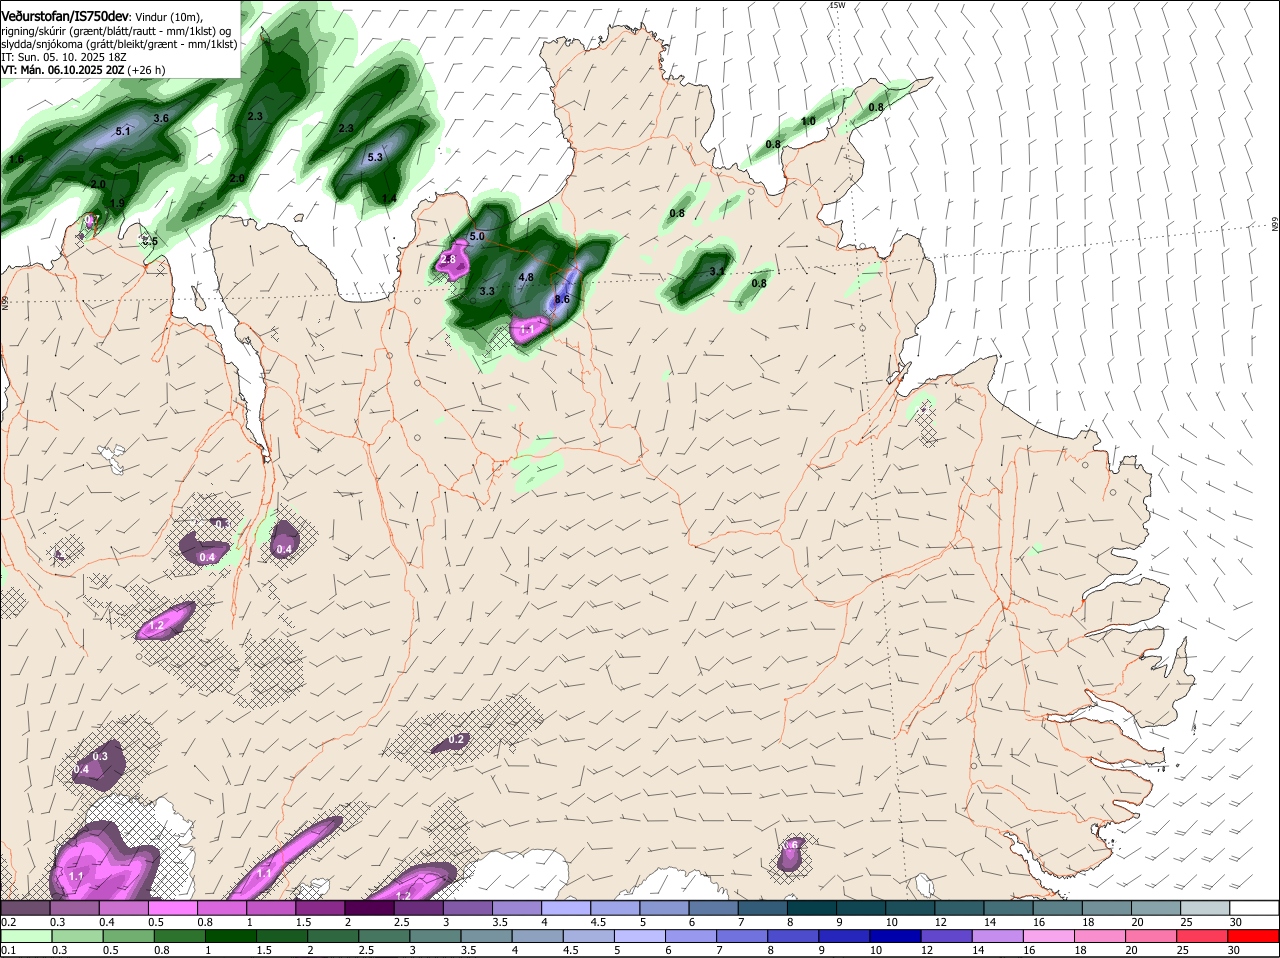Click the Veðurstofan/IS750dev title text
Image resolution: width=1280 pixels, height=958 pixels.
[65, 16]
